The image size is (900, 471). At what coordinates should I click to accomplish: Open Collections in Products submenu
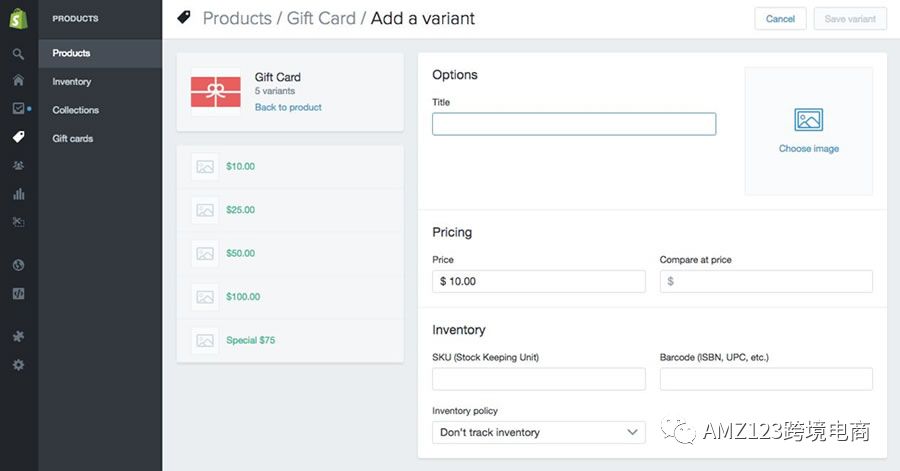(76, 110)
